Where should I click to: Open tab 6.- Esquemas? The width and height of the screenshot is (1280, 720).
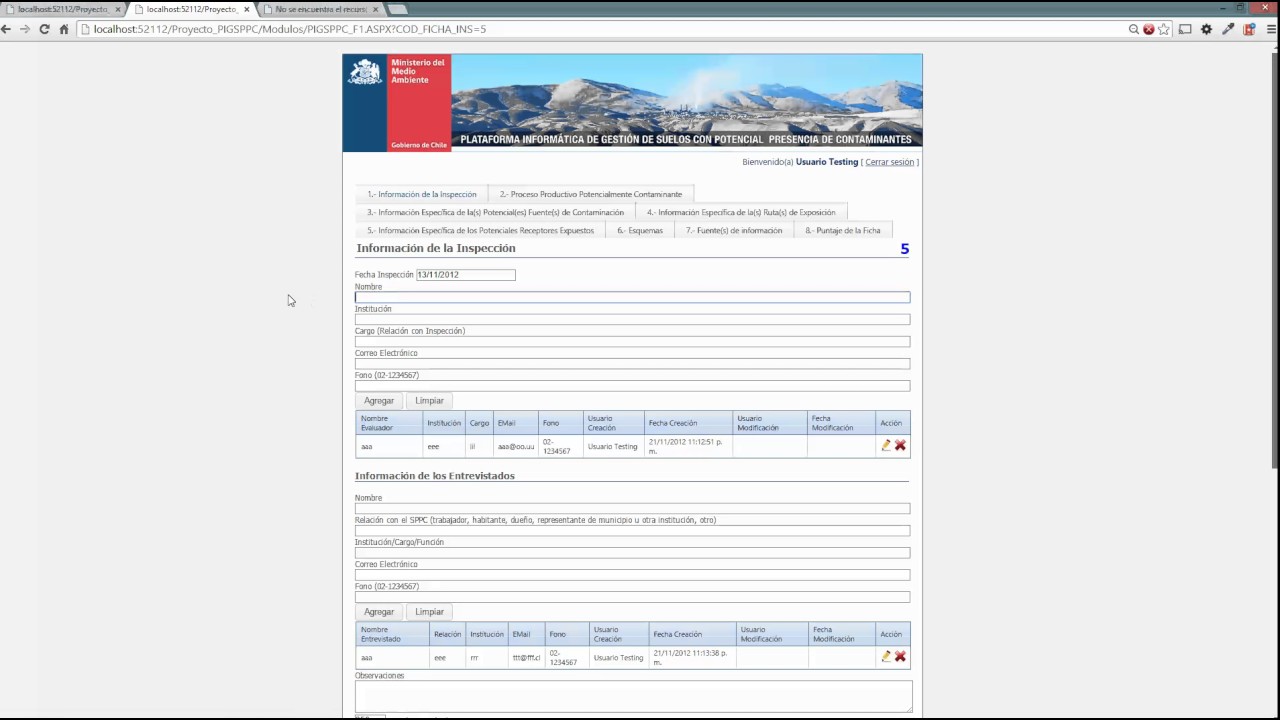coord(640,230)
